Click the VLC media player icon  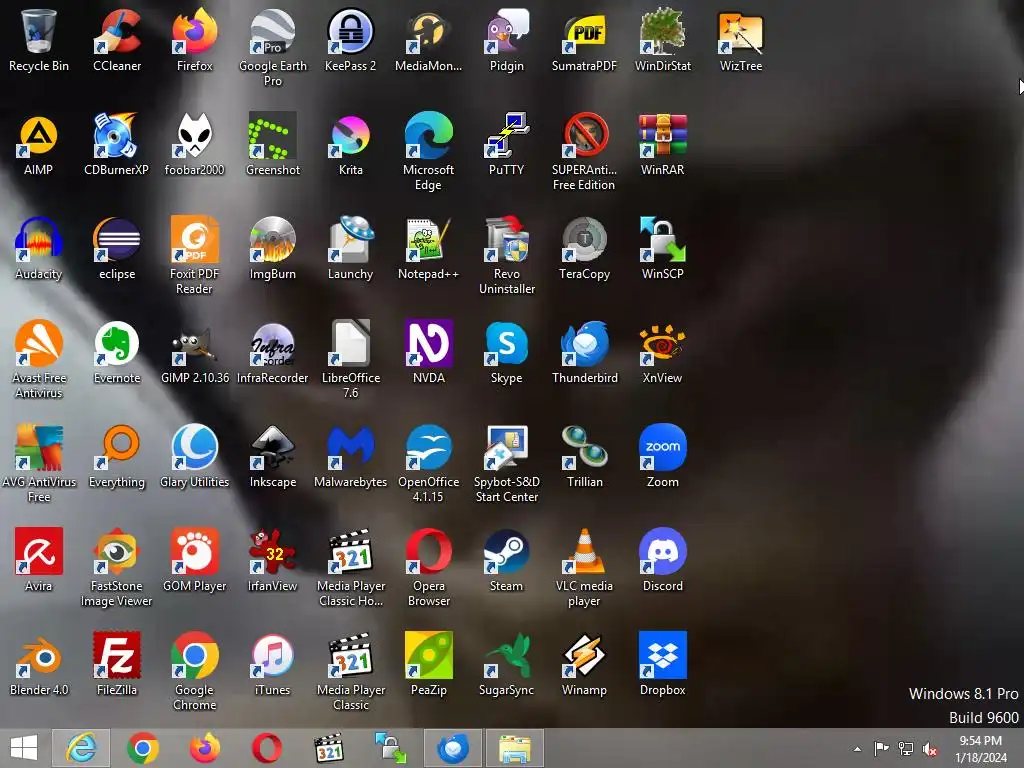[x=584, y=567]
